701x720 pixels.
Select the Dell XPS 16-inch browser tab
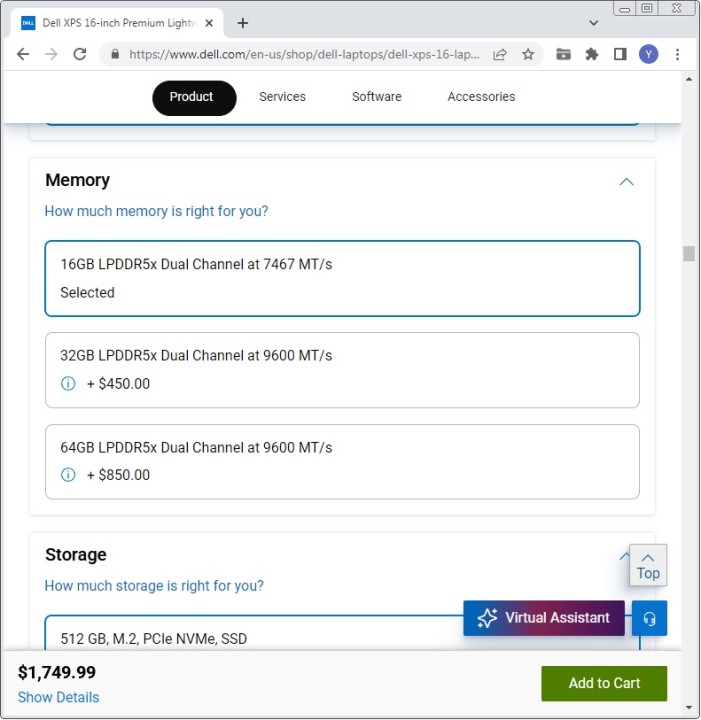click(118, 23)
